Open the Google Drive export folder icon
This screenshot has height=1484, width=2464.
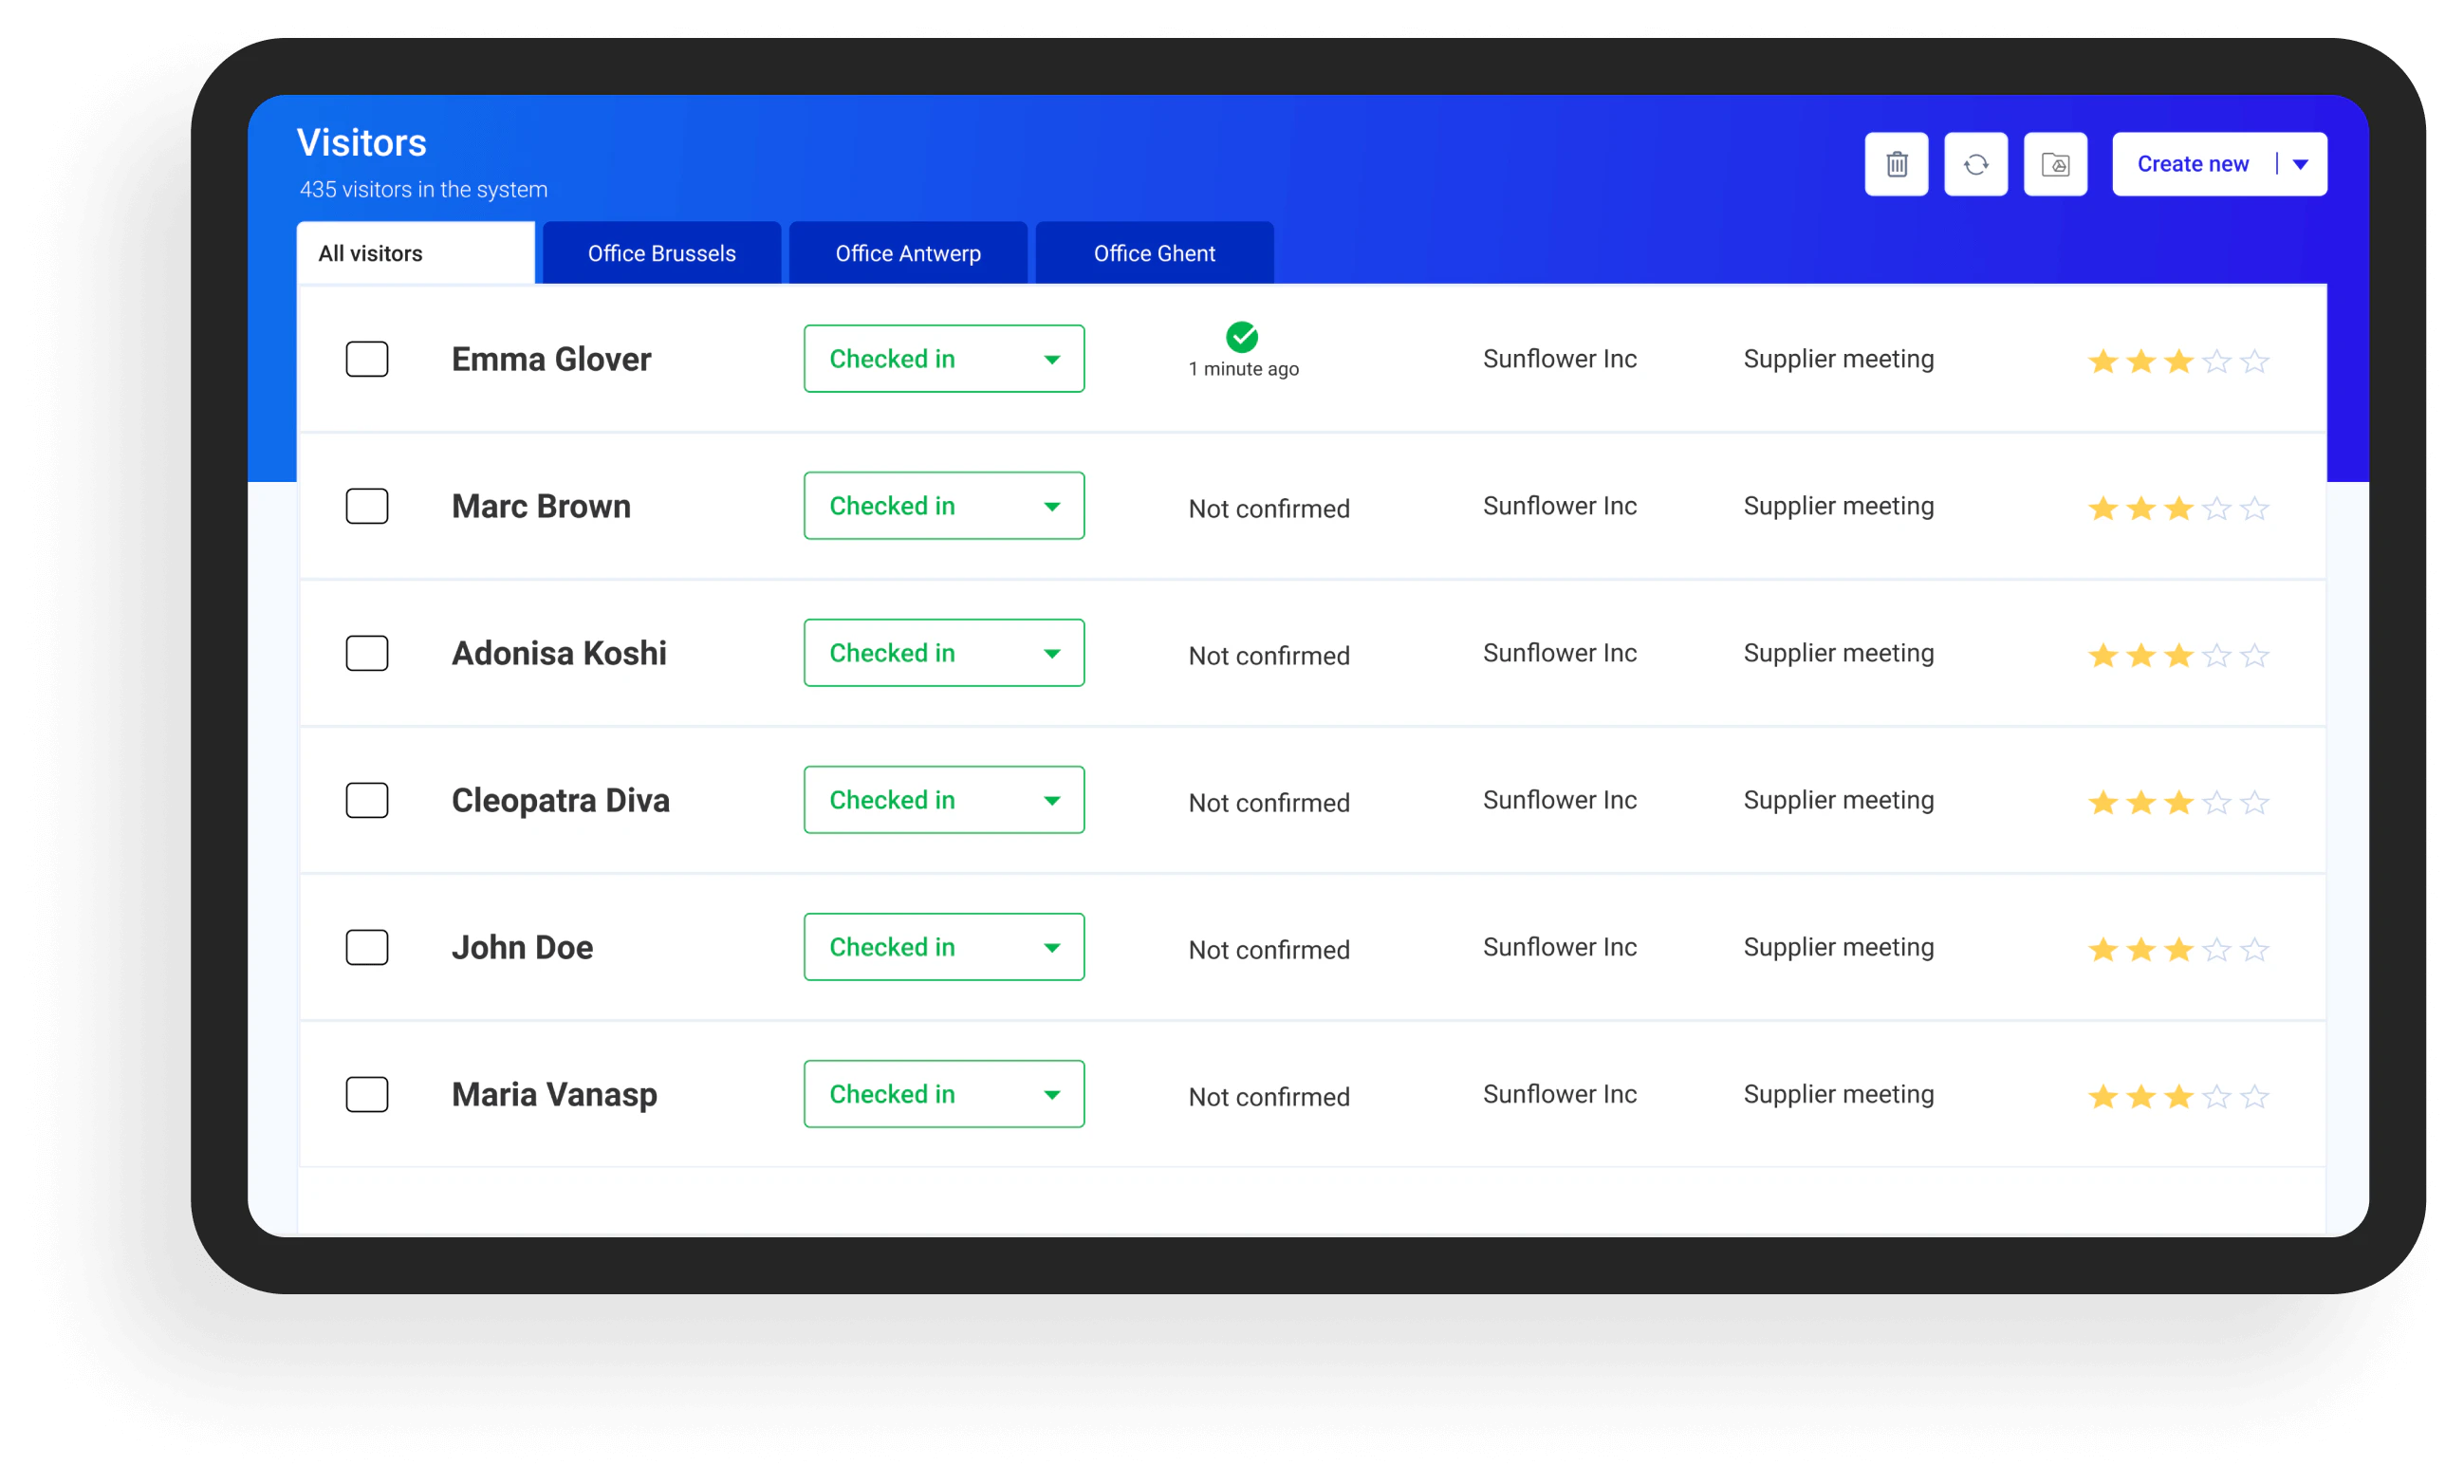pos(2056,163)
